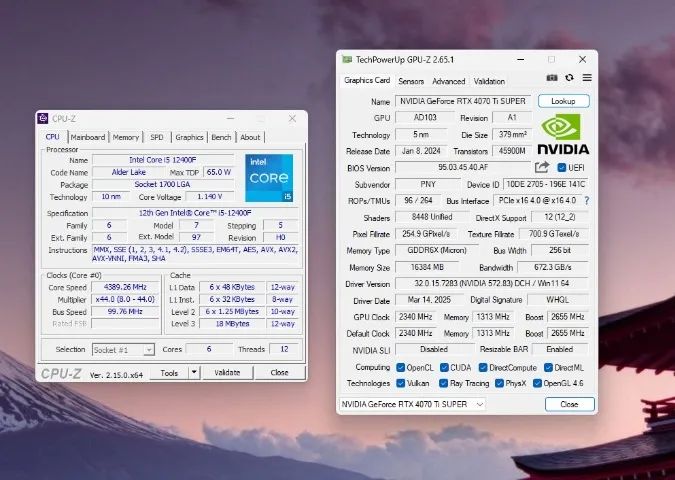Open the SPD tab in CPU-Z
Image resolution: width=675 pixels, height=480 pixels.
tap(157, 137)
